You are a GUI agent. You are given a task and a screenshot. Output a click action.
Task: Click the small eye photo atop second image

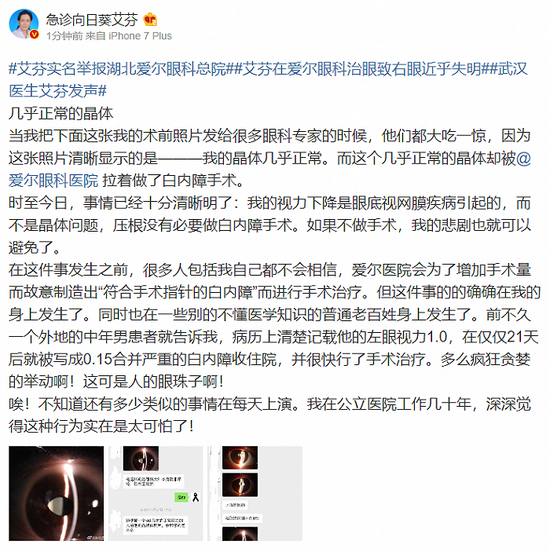pos(141,458)
